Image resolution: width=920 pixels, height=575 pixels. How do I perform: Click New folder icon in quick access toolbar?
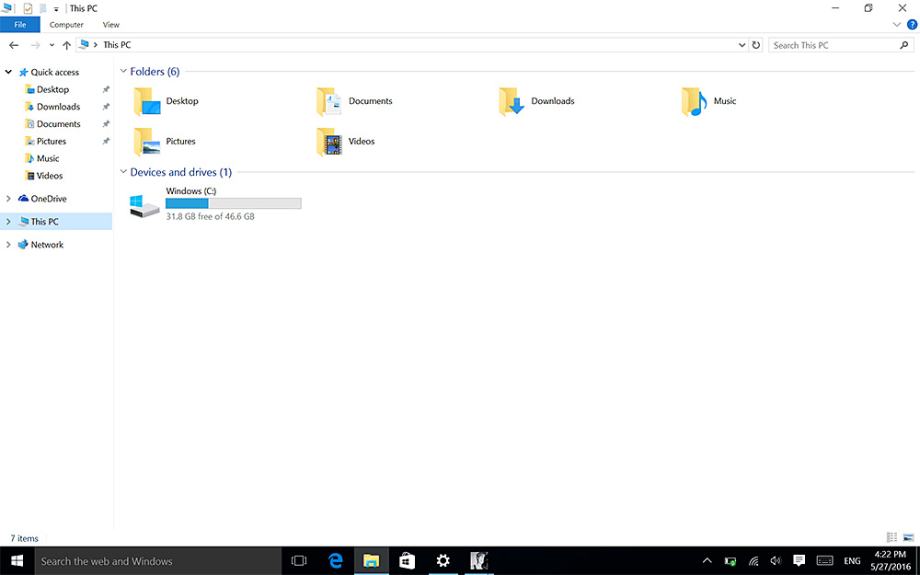click(43, 8)
